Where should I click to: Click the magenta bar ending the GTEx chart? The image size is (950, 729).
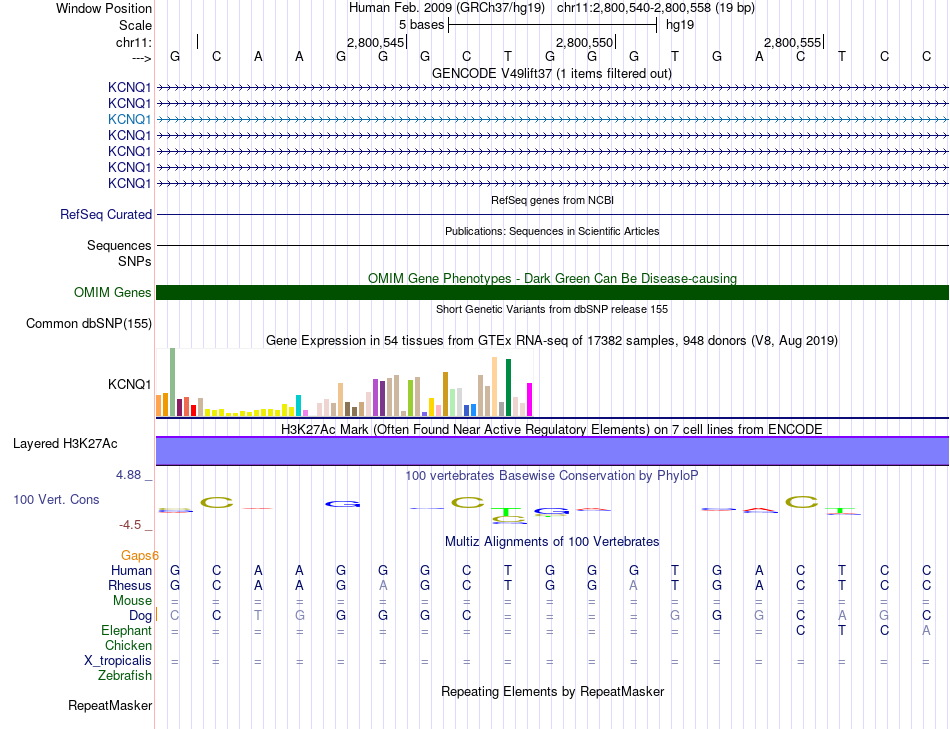[x=529, y=399]
